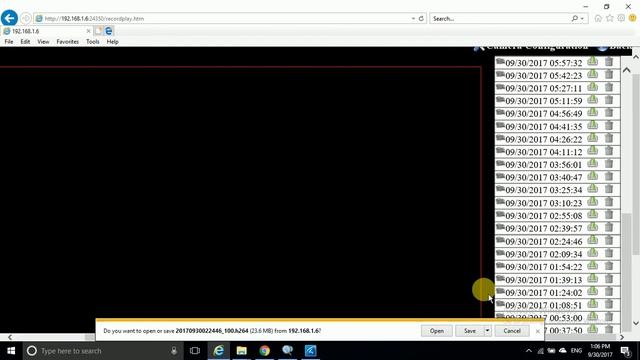Delete the 09/30/2017 03:40:47 recording
This screenshot has height=360, width=640.
(609, 176)
